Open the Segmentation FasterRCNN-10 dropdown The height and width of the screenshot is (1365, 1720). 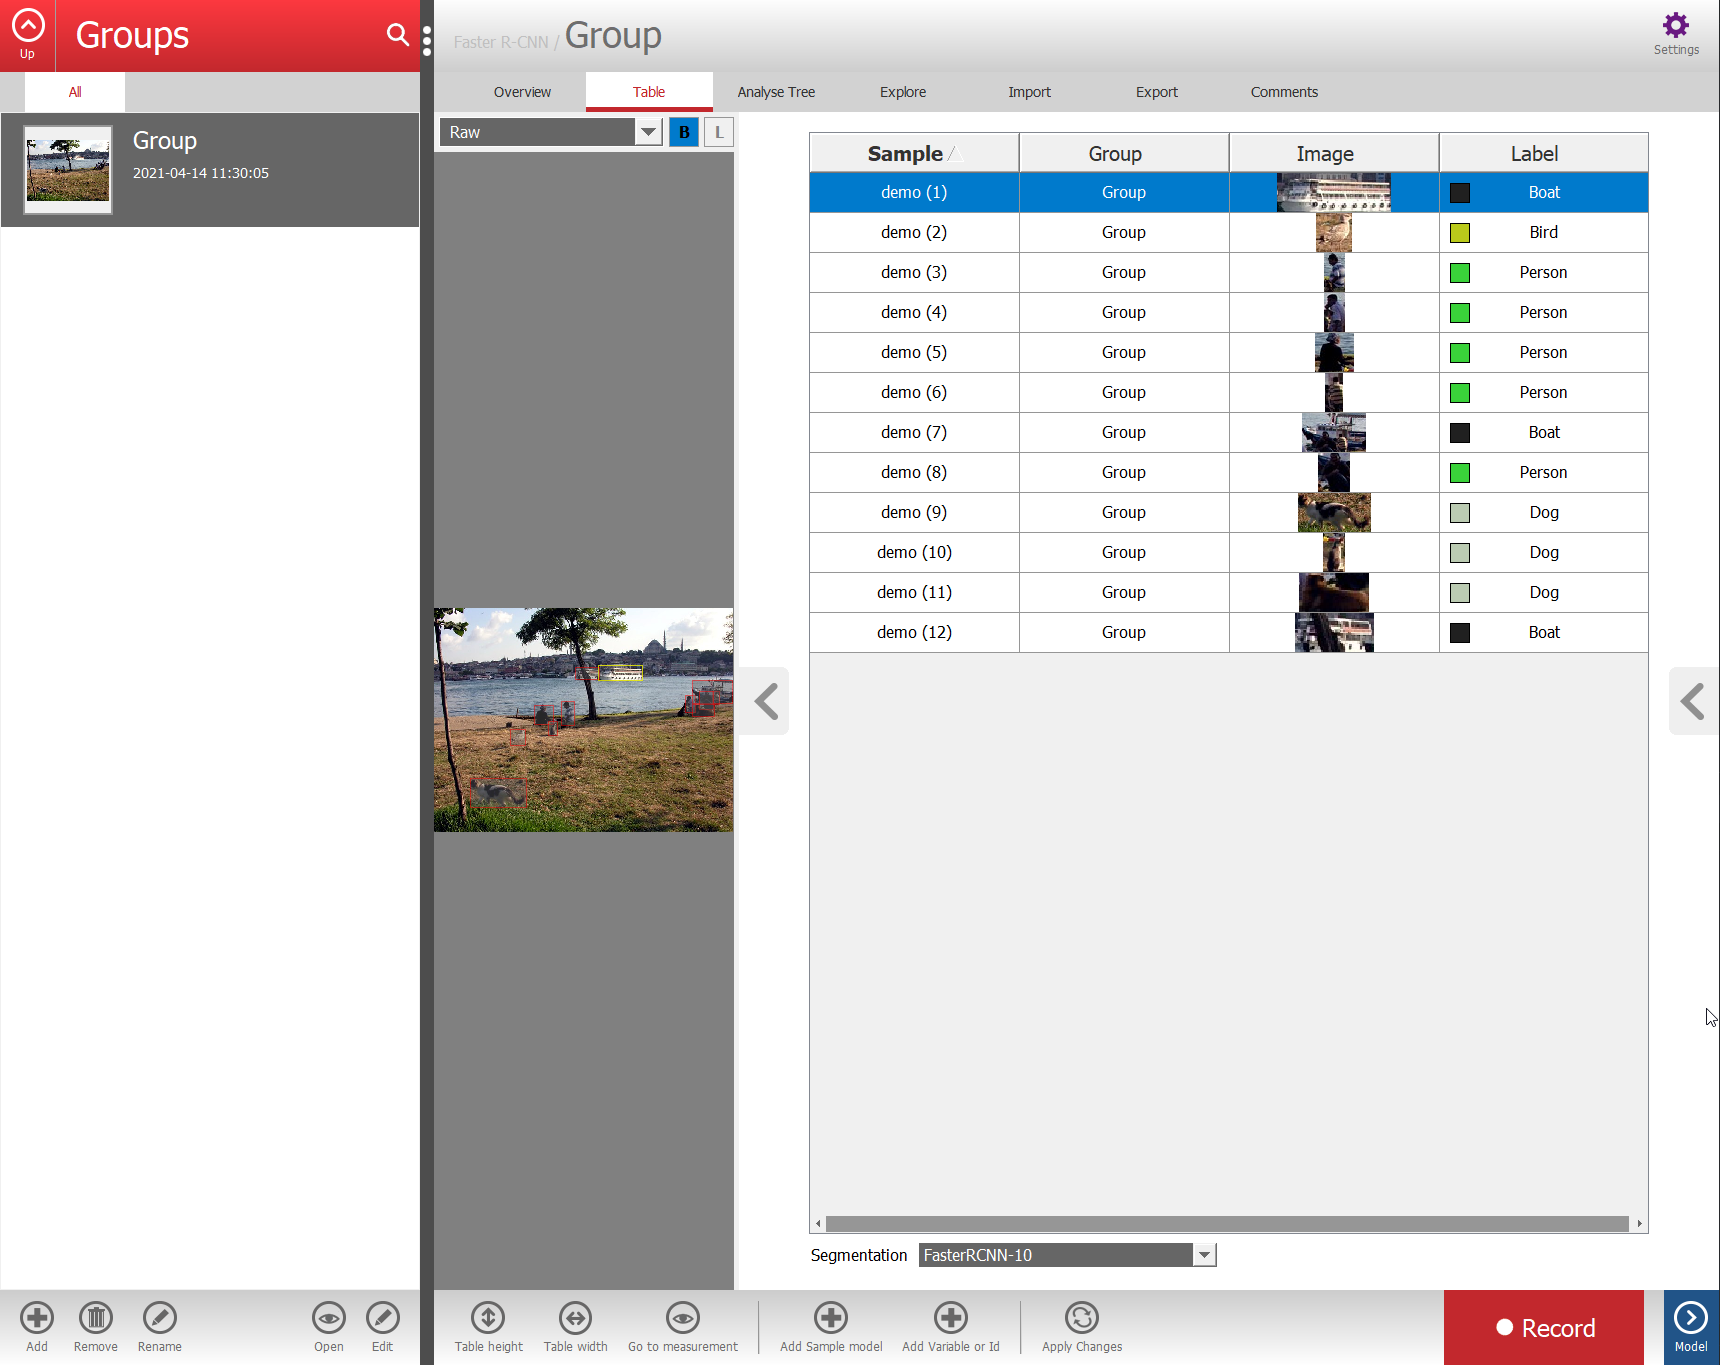(x=1204, y=1255)
